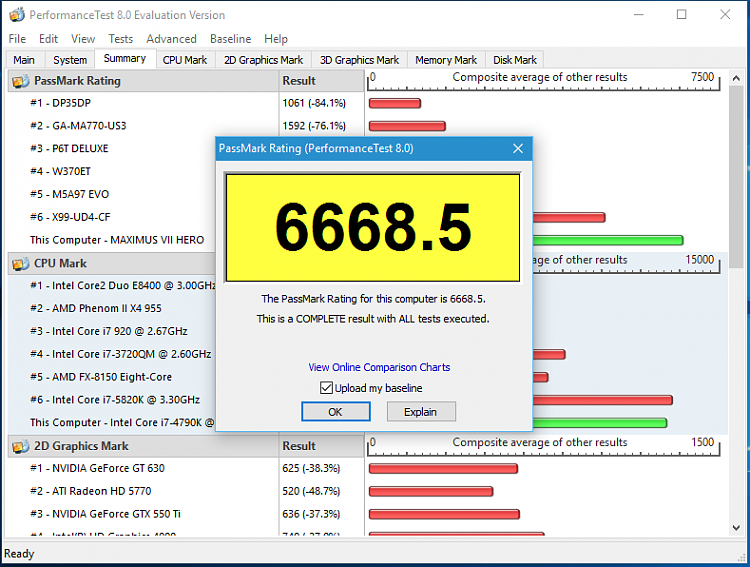The height and width of the screenshot is (567, 750).
Task: Click the red bar for Radeon HD 5770
Action: [x=430, y=491]
